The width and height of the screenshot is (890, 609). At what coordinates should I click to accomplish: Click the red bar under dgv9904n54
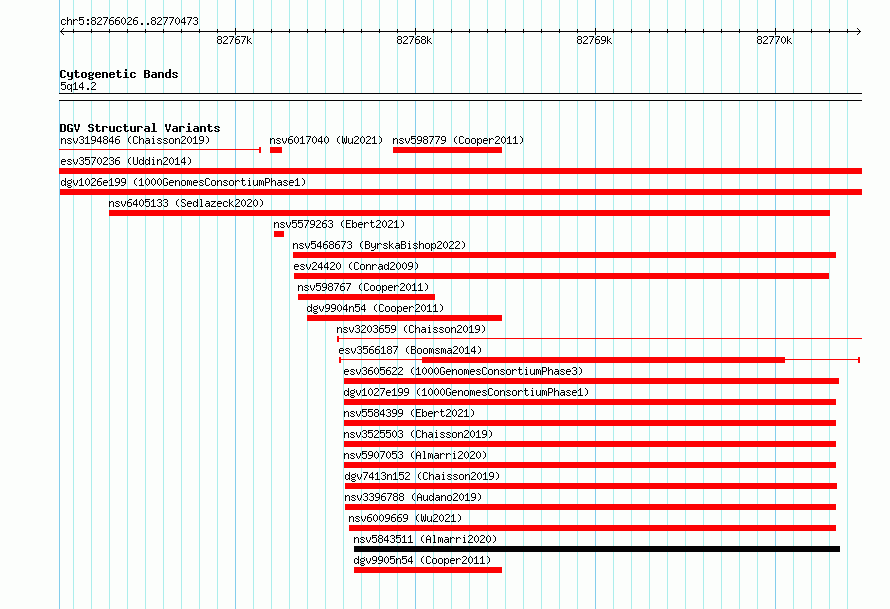(x=404, y=318)
